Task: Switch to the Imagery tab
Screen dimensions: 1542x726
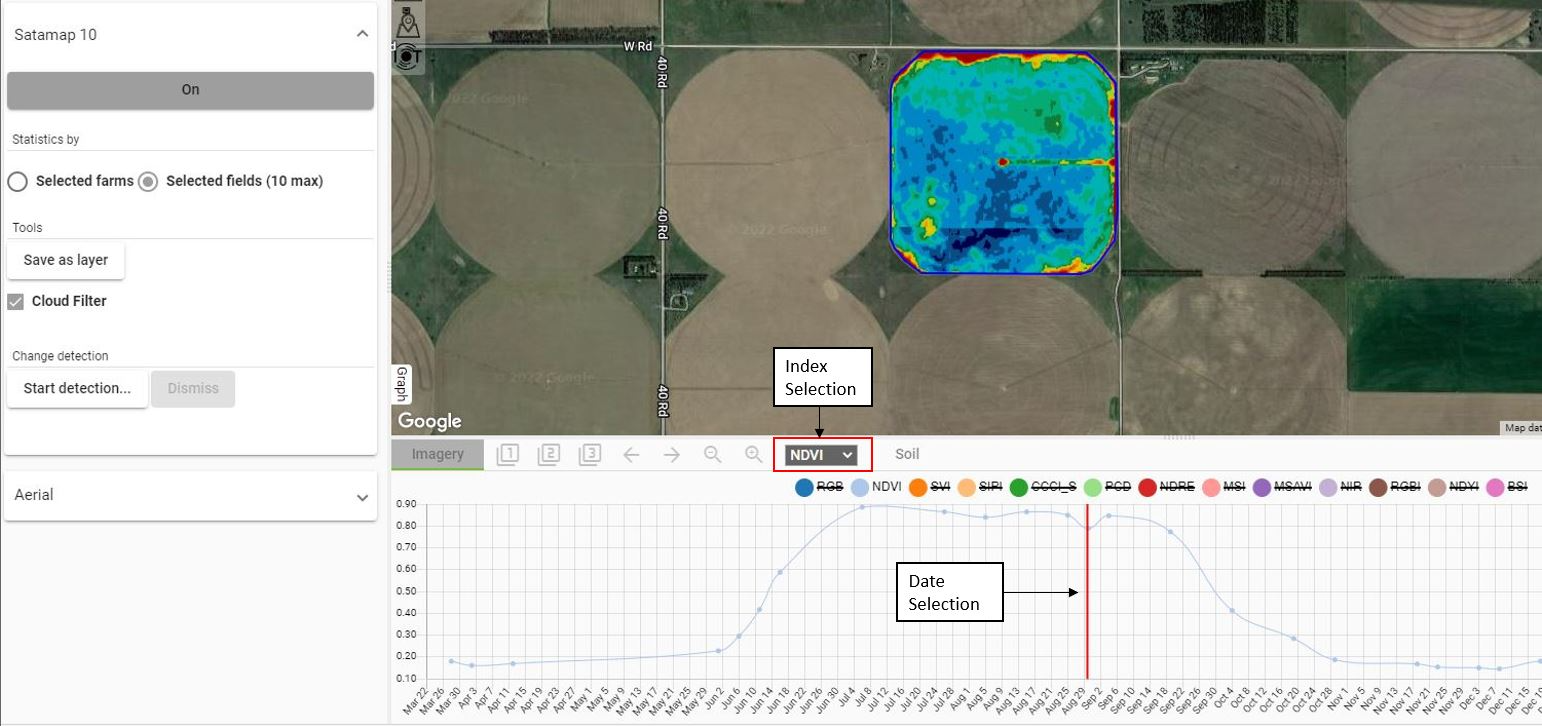Action: 438,454
